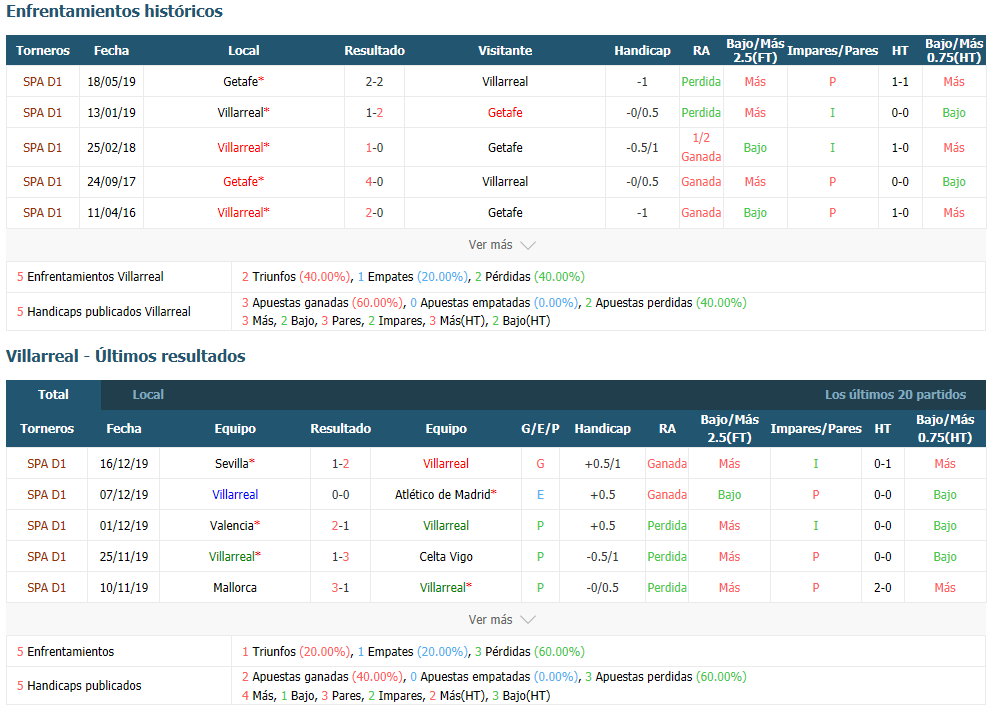Click Getafe local team on 24/09/17
The width and height of the screenshot is (998, 711).
[243, 181]
